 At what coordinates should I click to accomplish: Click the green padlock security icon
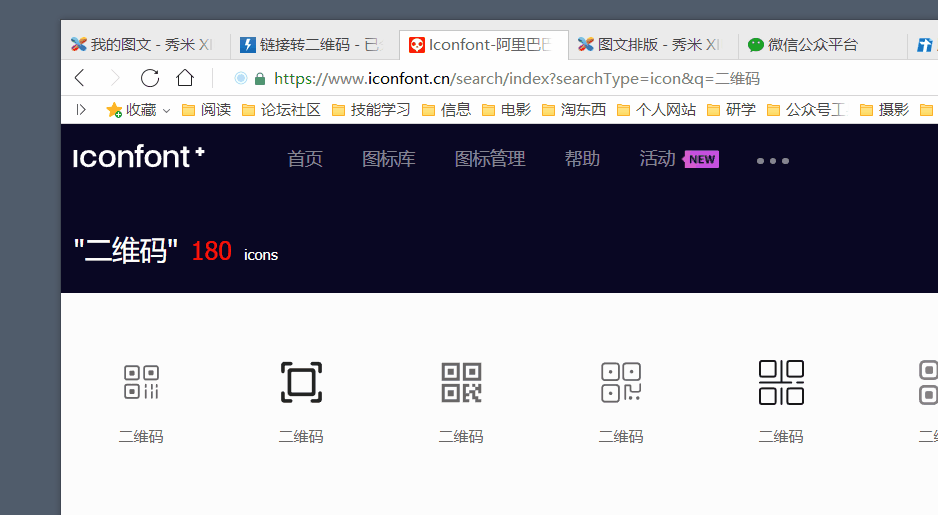point(260,79)
